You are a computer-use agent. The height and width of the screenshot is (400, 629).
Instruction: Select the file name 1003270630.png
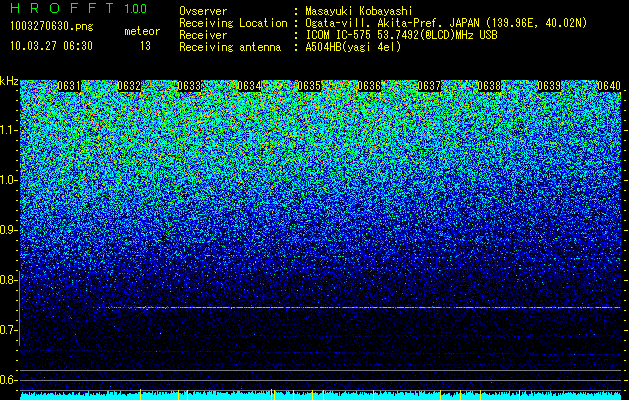[52, 27]
